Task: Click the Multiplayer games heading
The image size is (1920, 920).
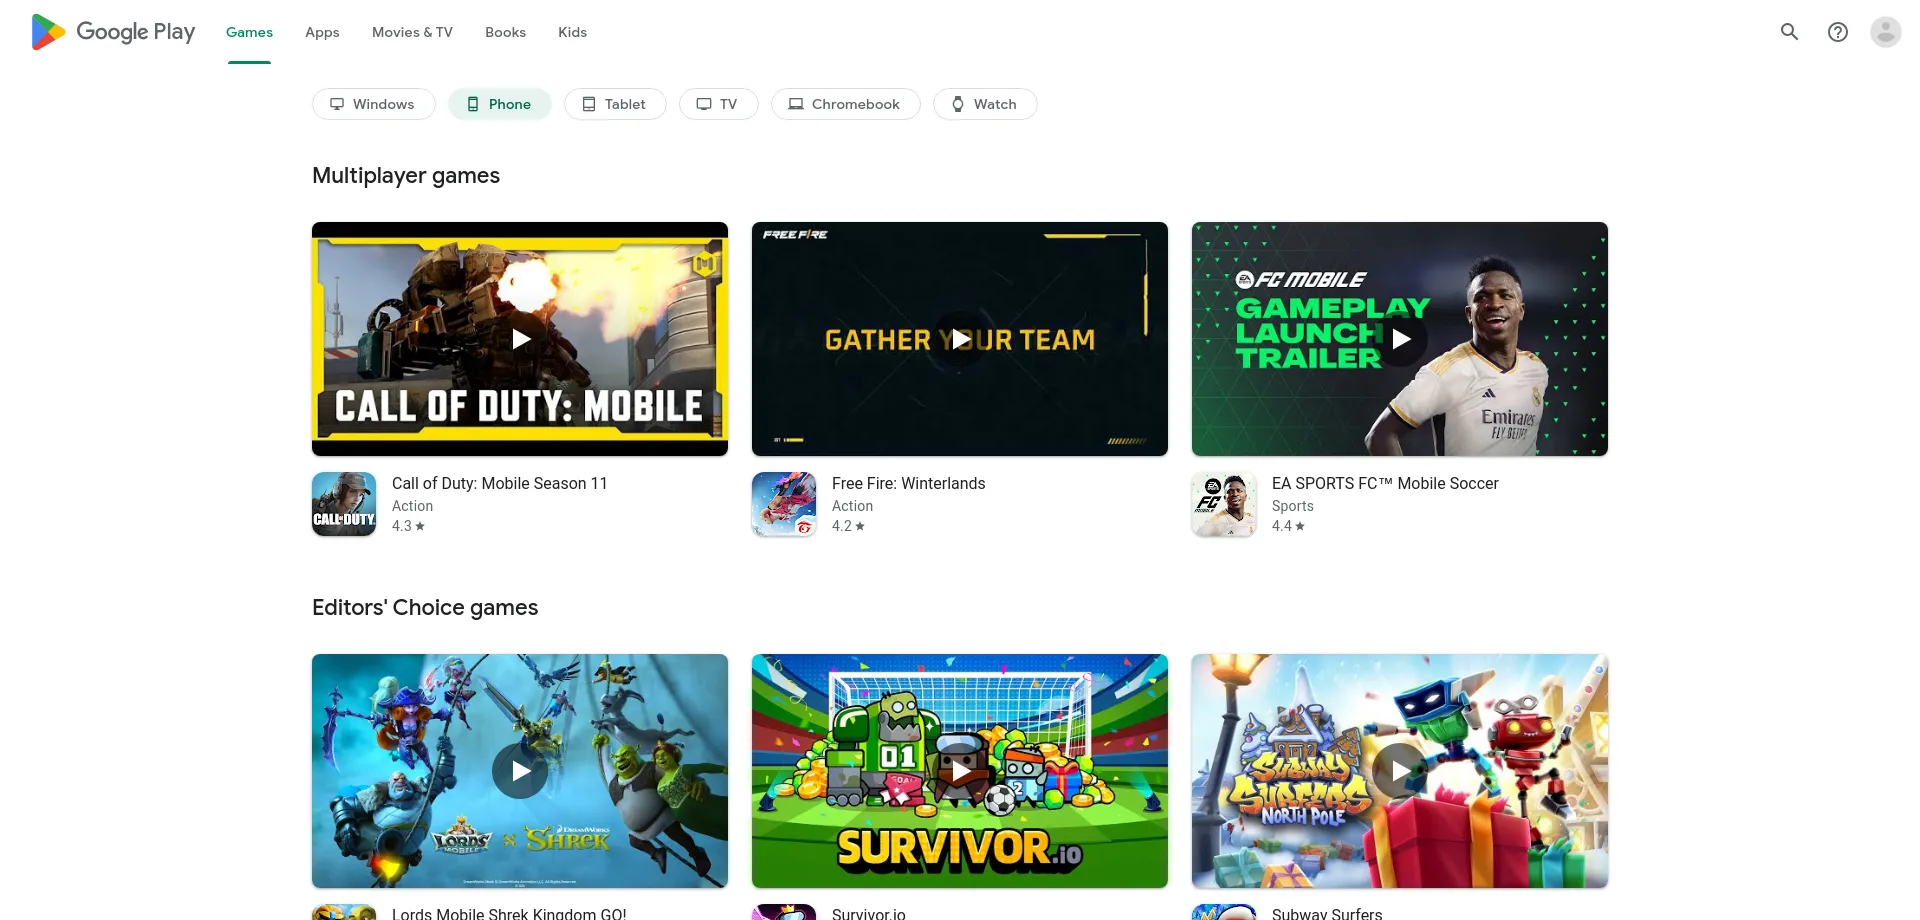Action: (406, 176)
